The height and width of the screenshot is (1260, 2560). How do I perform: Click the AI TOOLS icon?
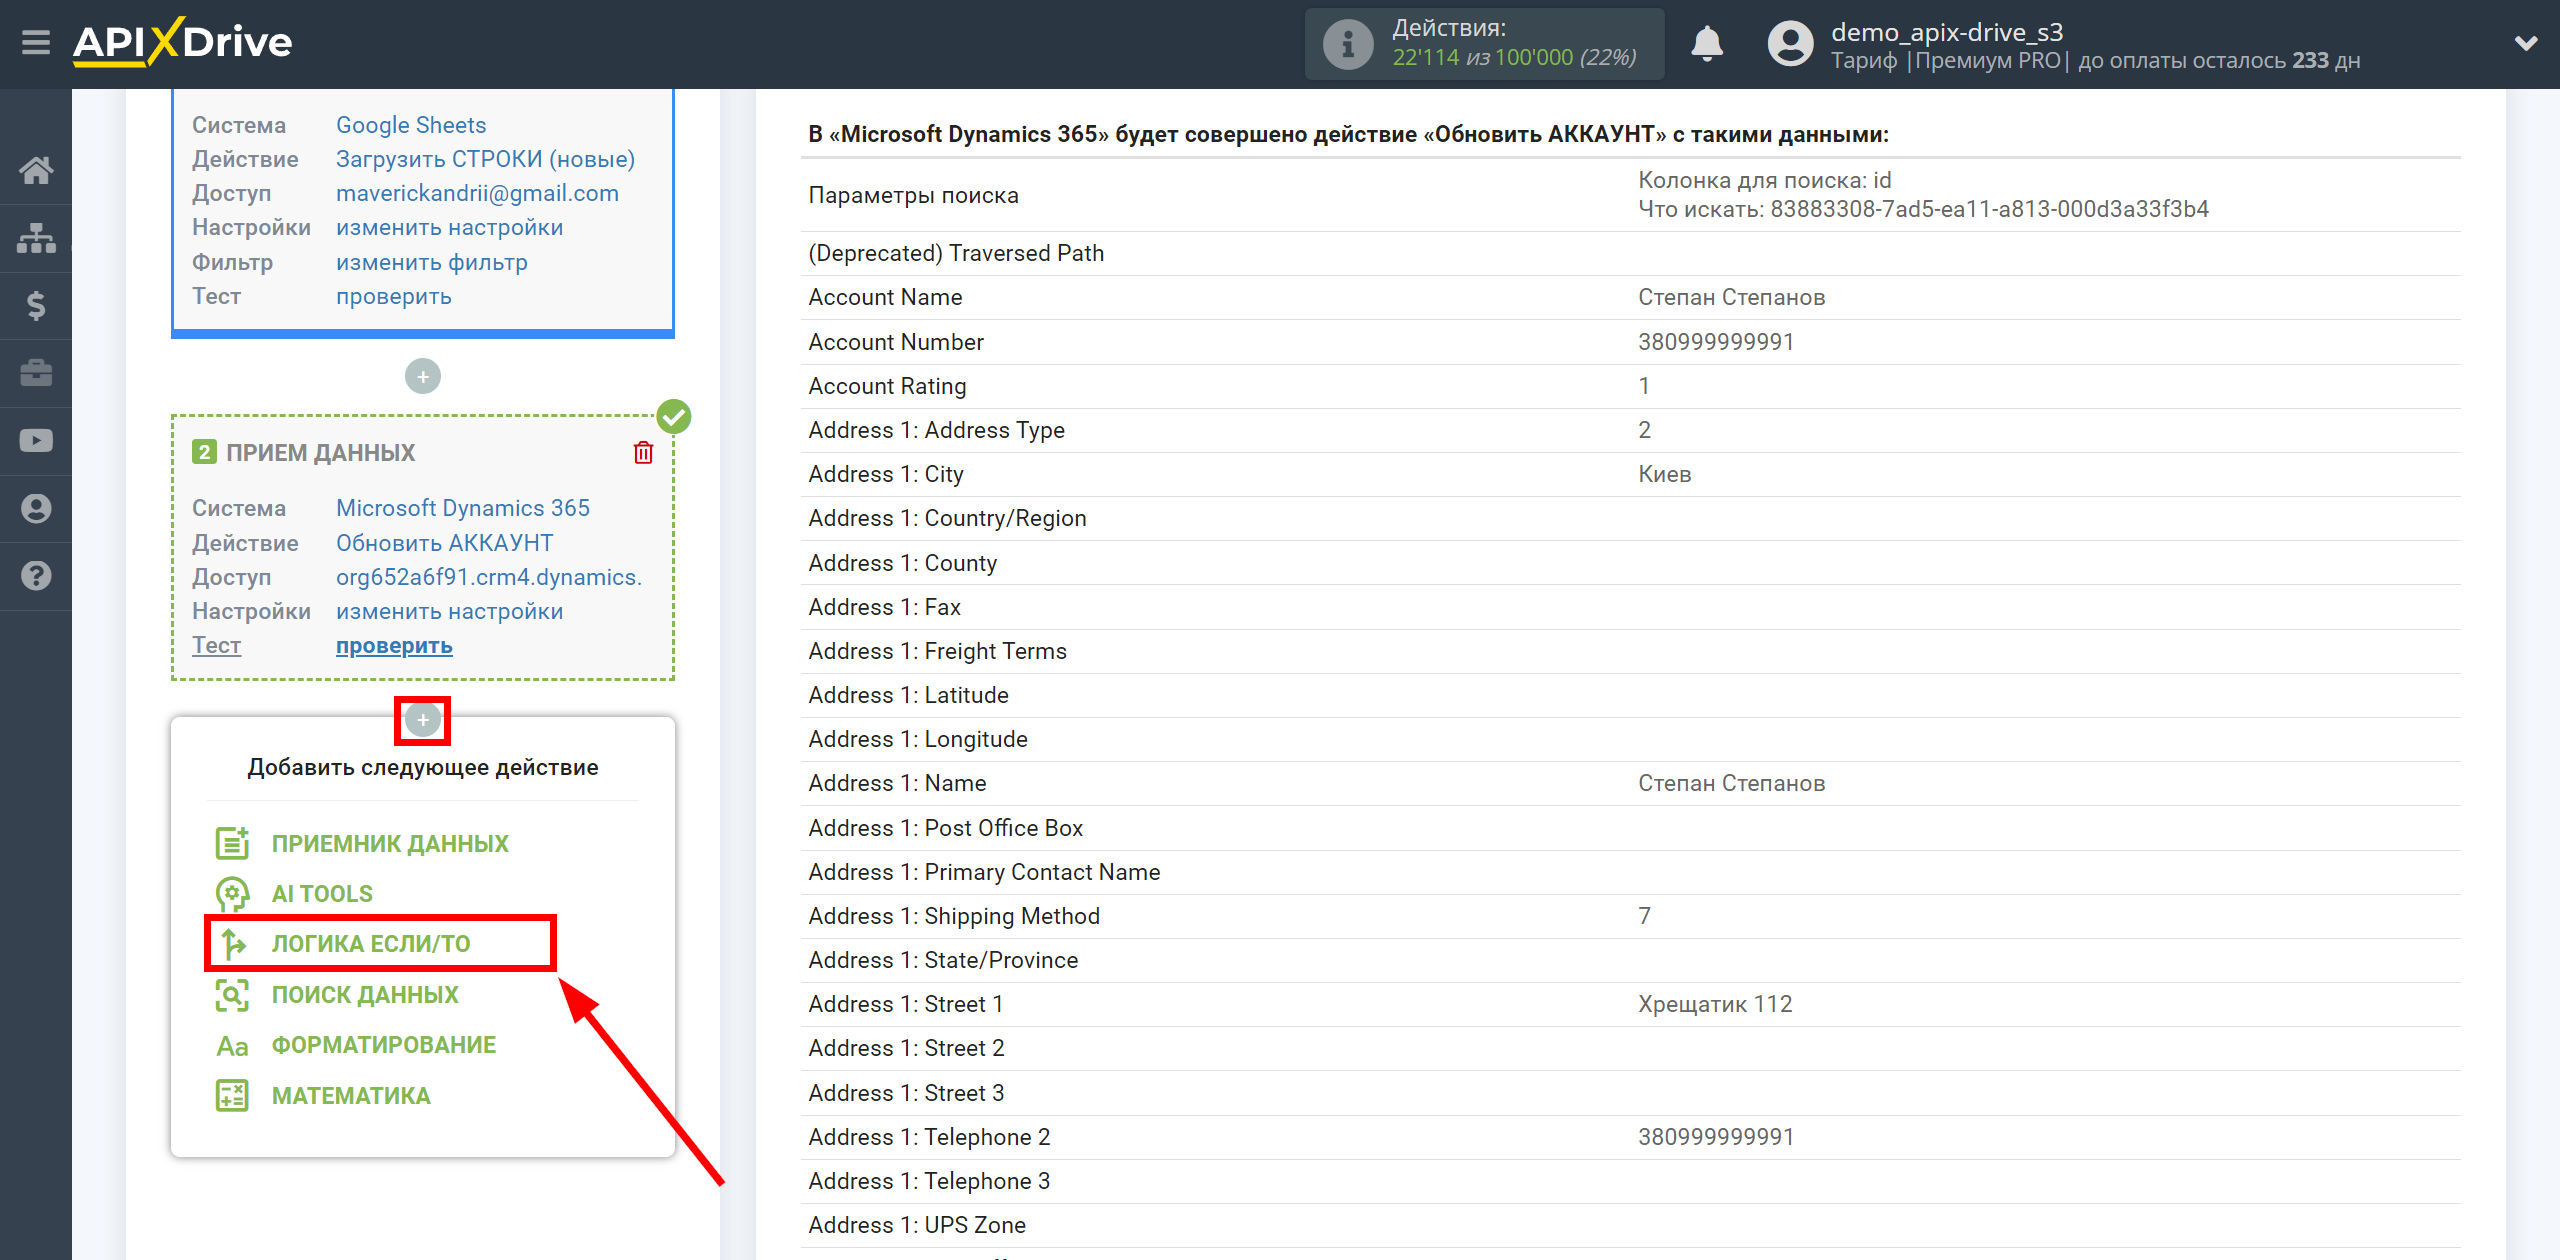coord(232,893)
